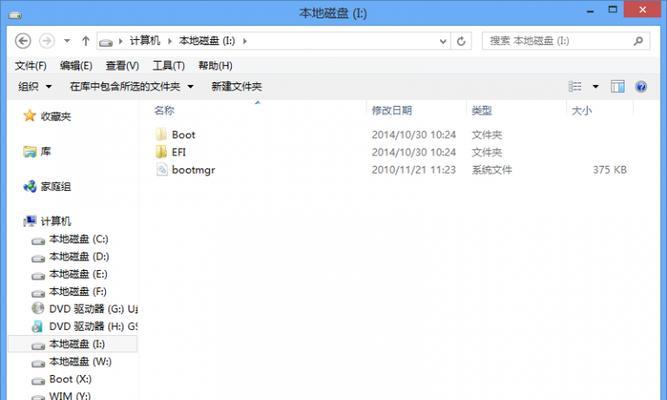Click drive icon for 本地磁盘 (F:)
The height and width of the screenshot is (400, 667).
tap(38, 293)
